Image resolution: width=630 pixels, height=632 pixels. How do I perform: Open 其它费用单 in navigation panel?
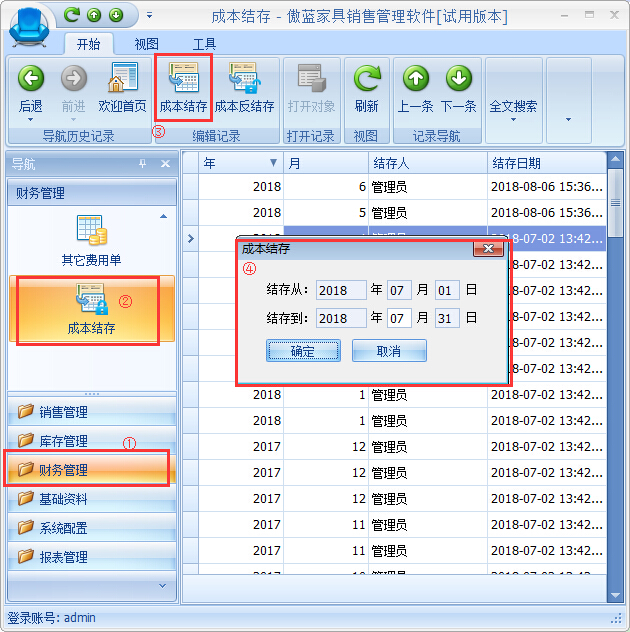[x=91, y=240]
